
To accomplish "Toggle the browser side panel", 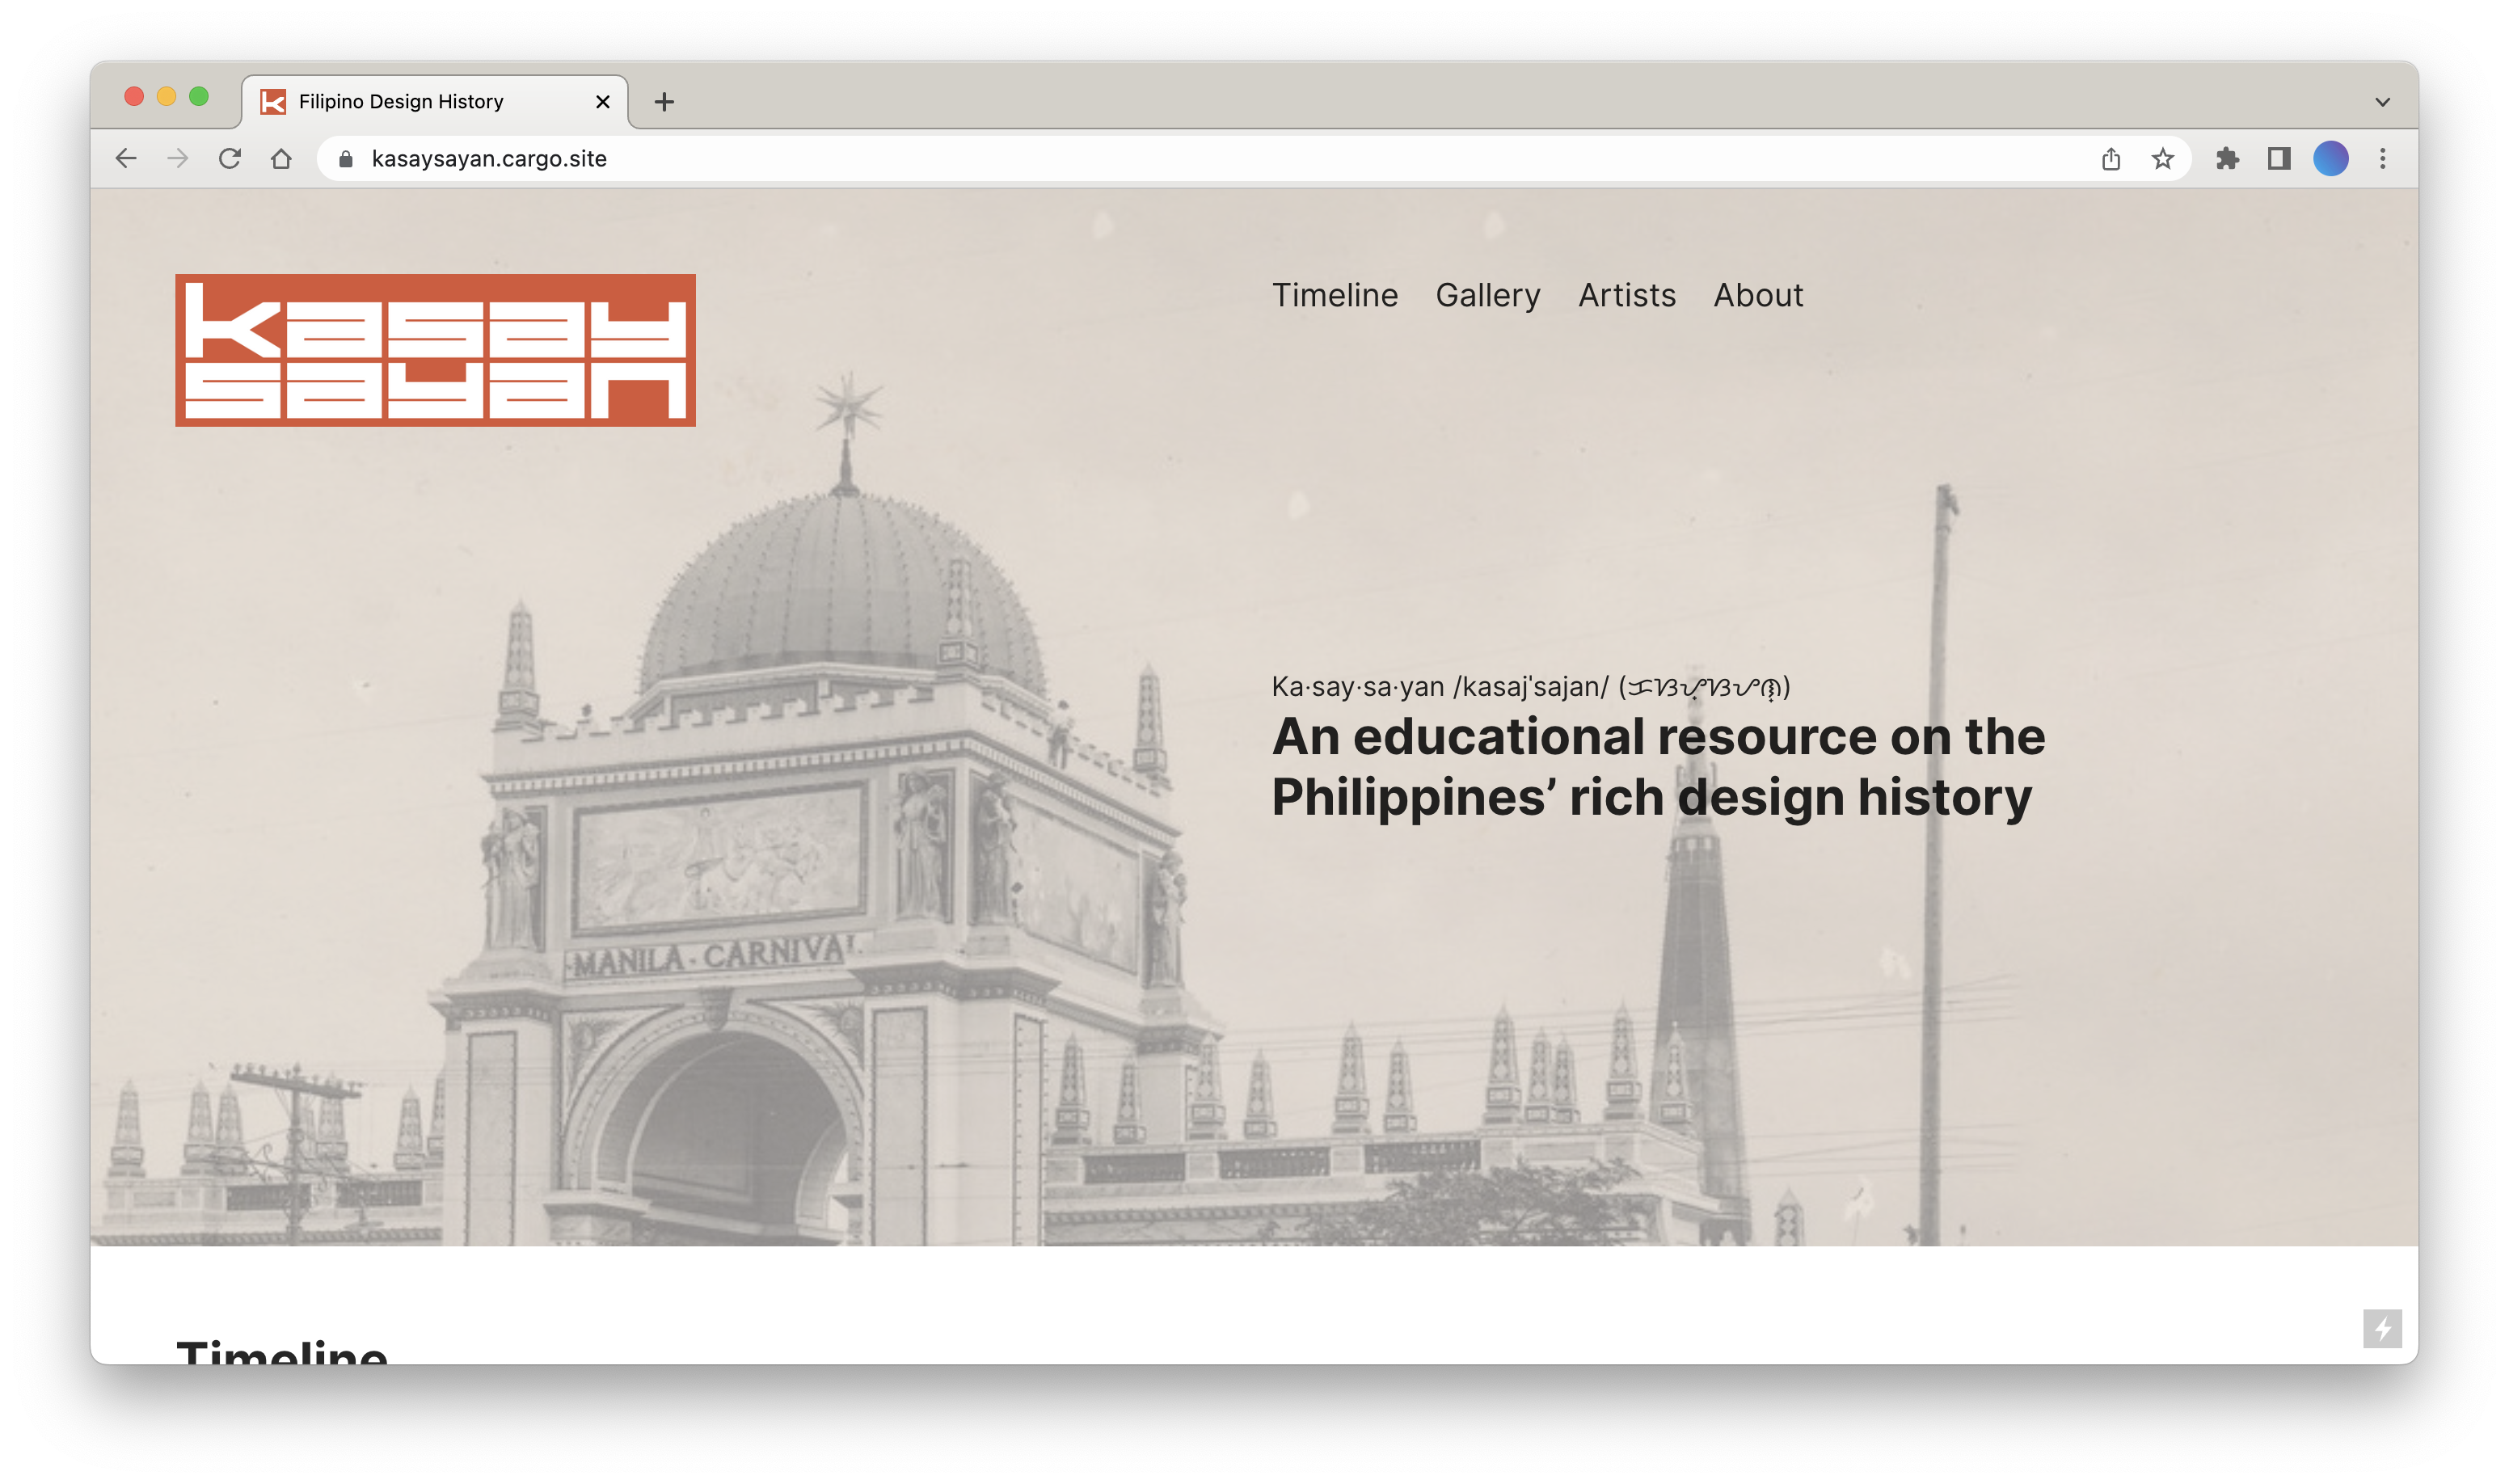I will coord(2279,158).
